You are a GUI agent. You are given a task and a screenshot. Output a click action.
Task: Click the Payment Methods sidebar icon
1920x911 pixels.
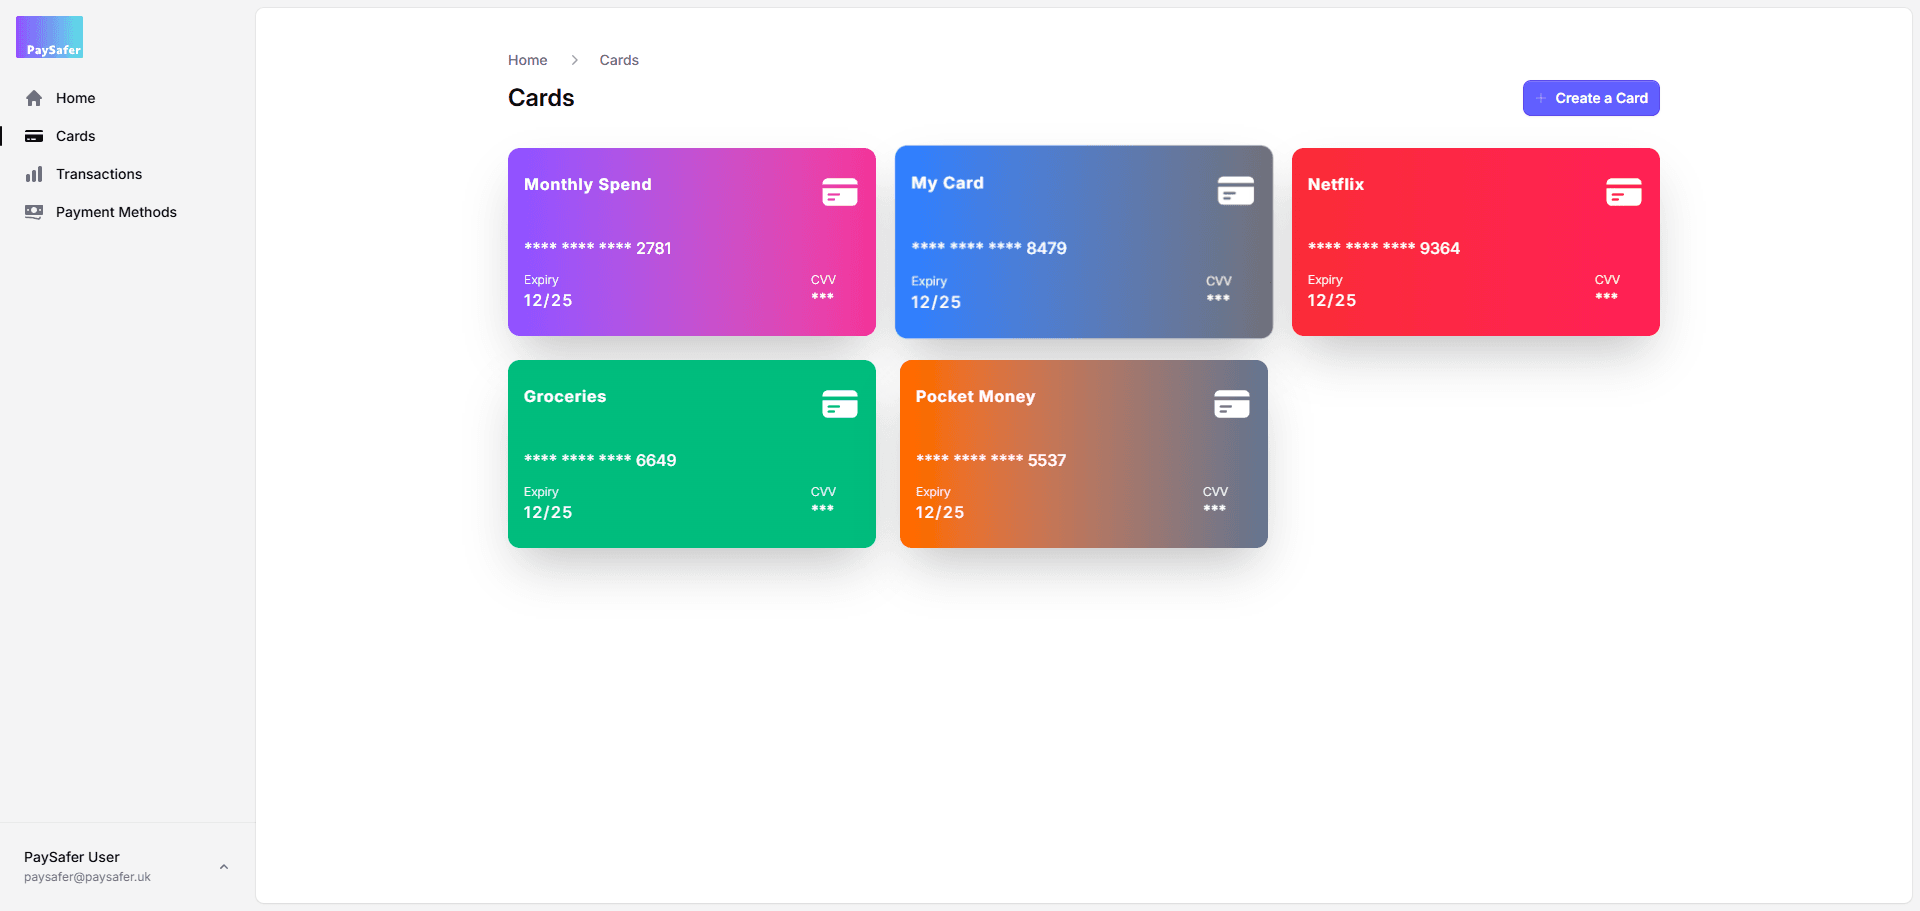34,212
